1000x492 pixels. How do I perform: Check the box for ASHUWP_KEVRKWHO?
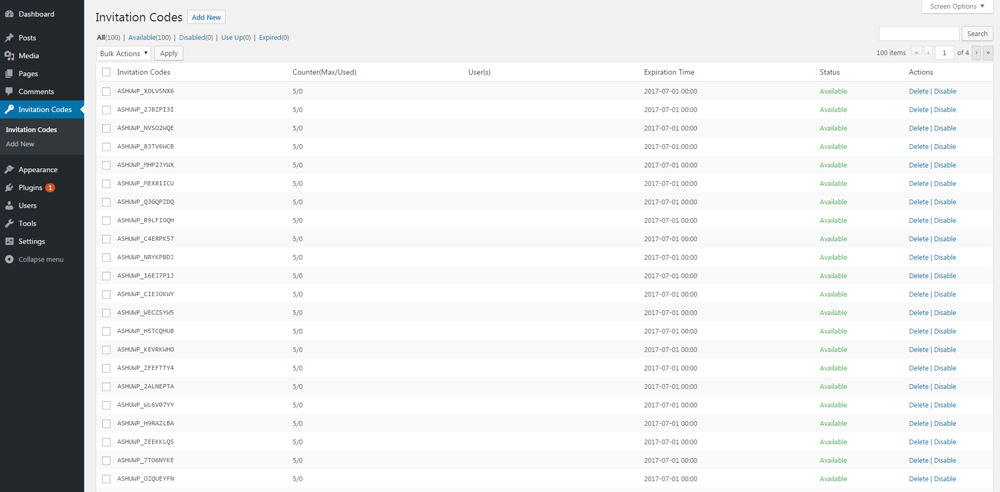click(x=107, y=350)
